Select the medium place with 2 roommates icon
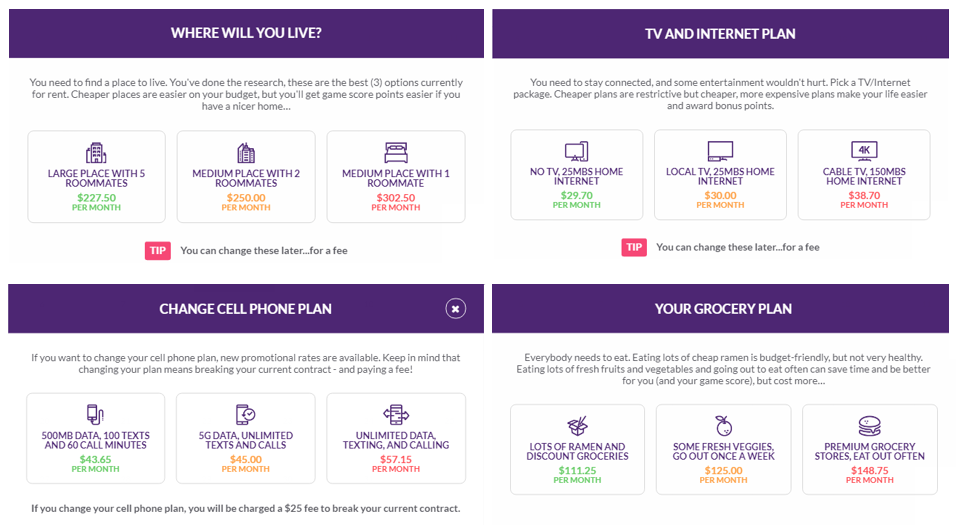 (246, 153)
